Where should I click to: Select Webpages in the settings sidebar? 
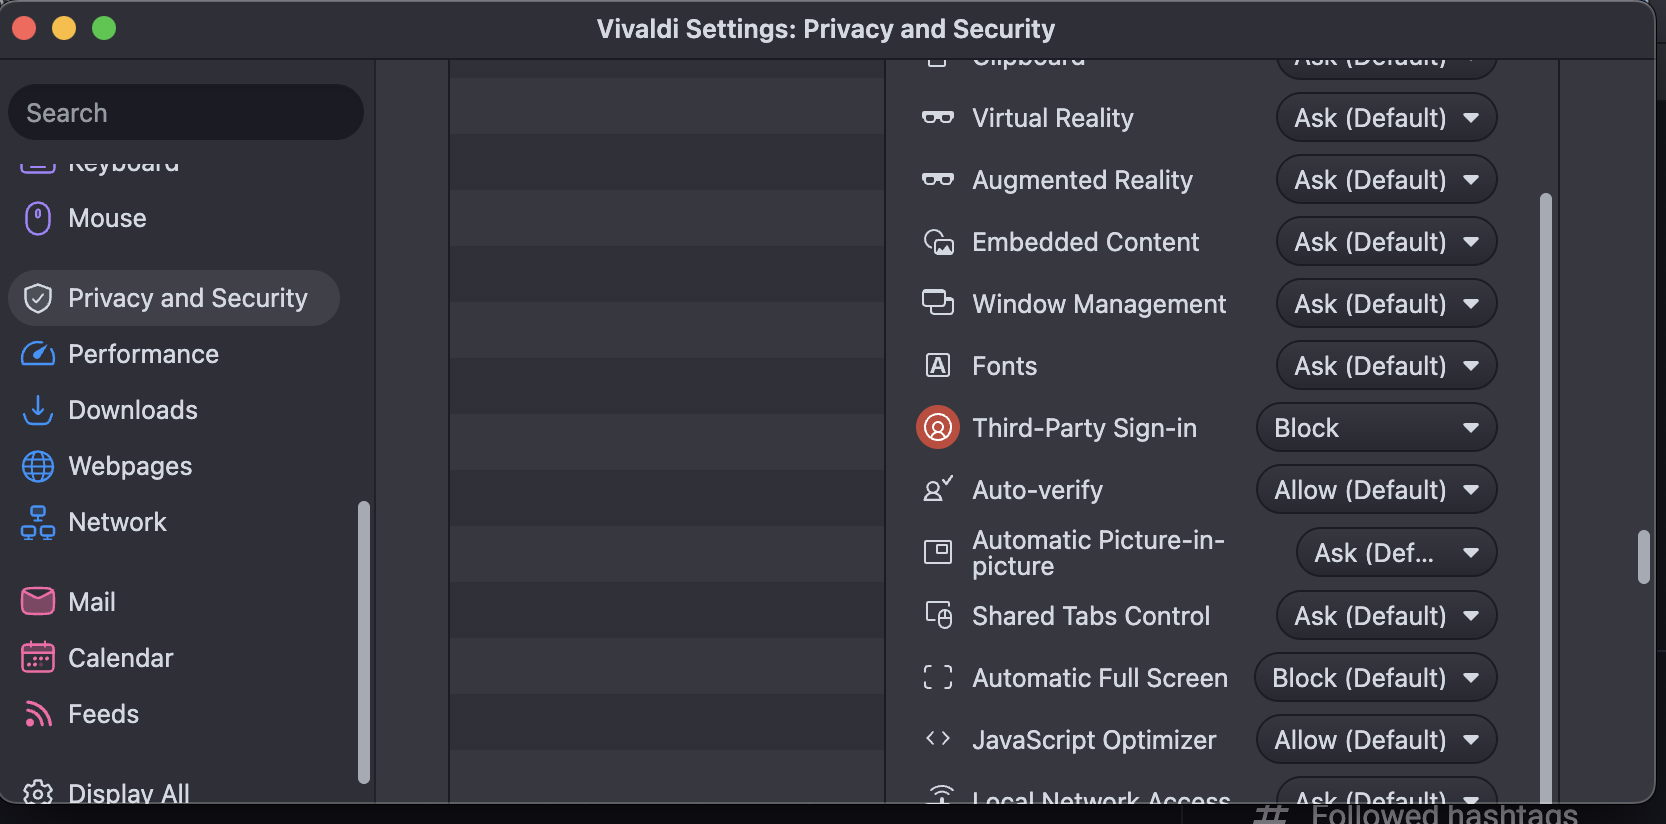tap(130, 466)
